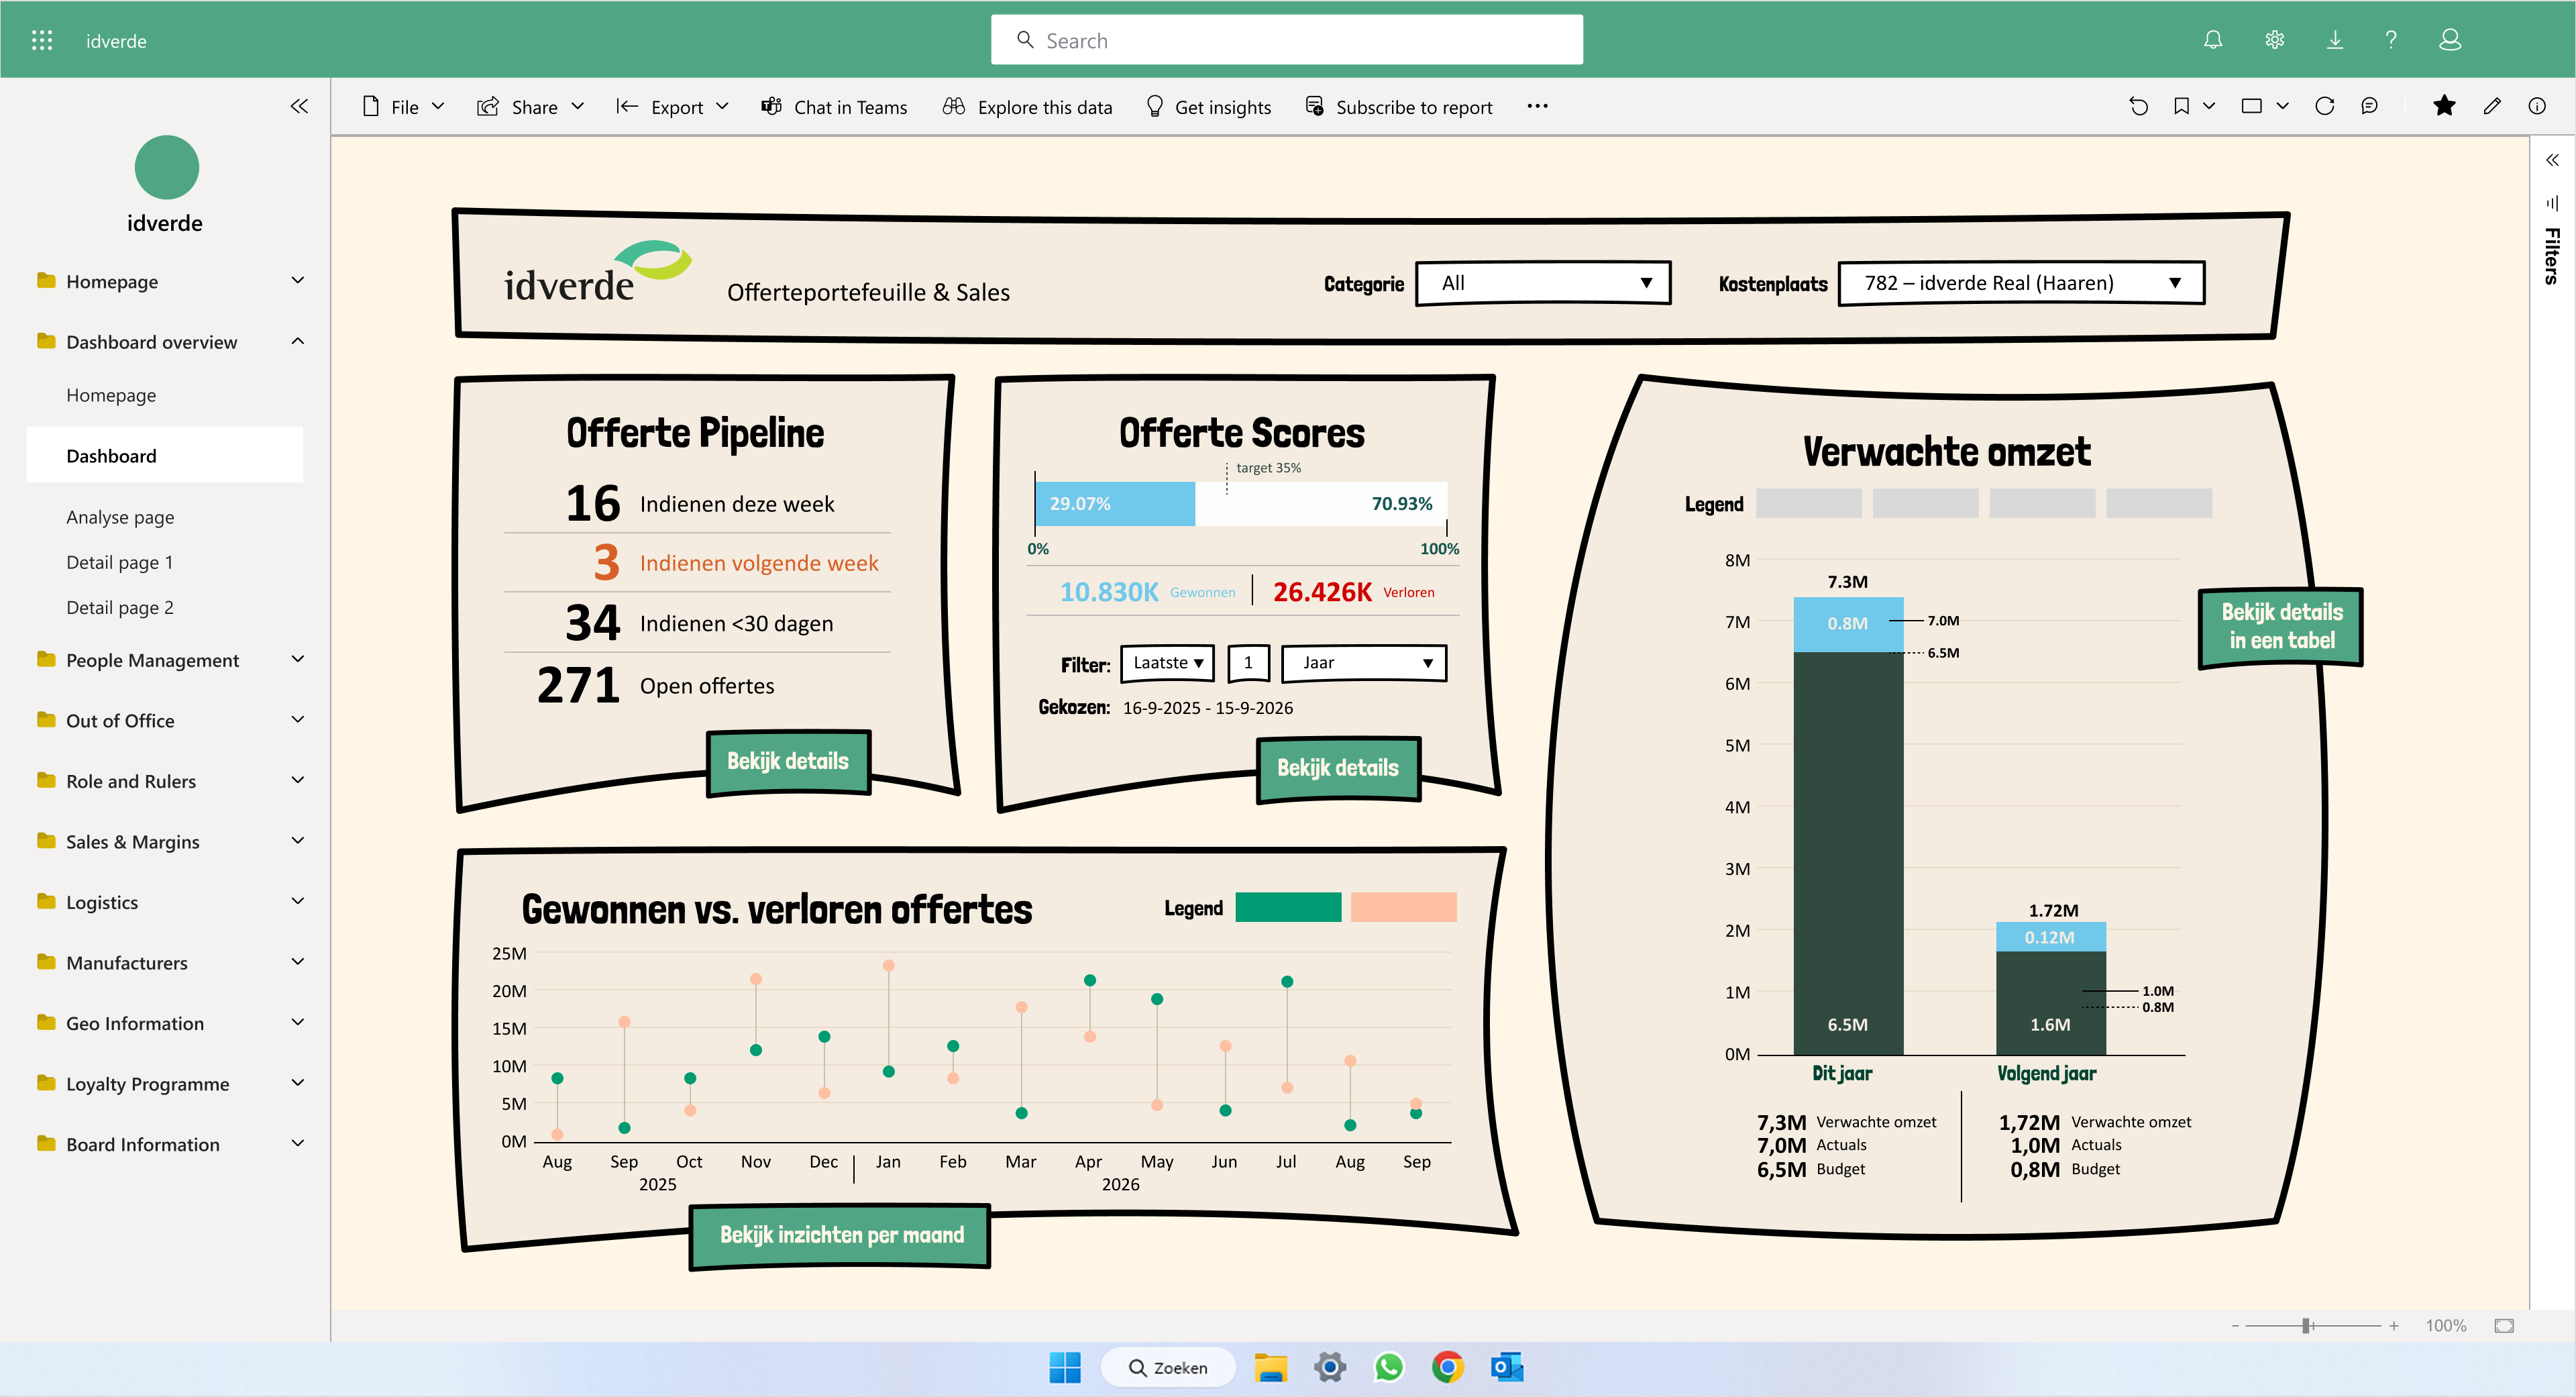Image resolution: width=2576 pixels, height=1397 pixels.
Task: Expand the Filters pane chevrons
Action: (2552, 160)
